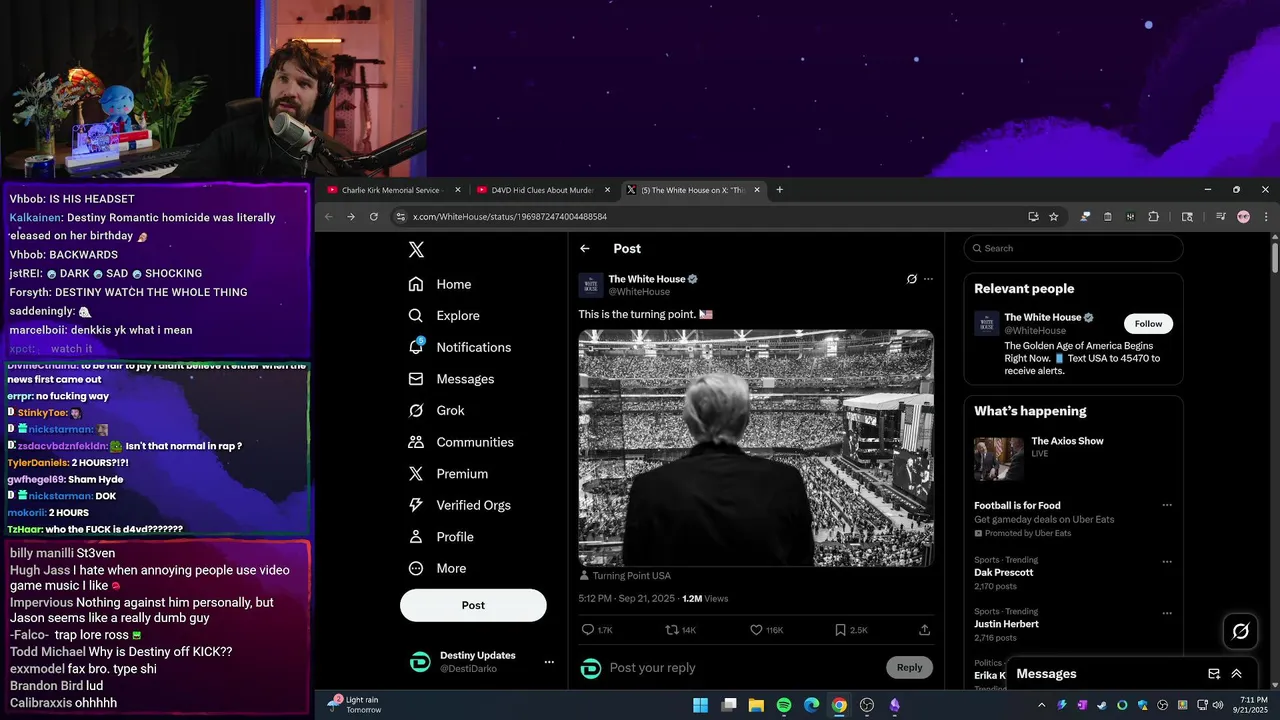Screen dimensions: 1280x720
Task: Open options for Dak Prescott trend
Action: coord(1166,562)
